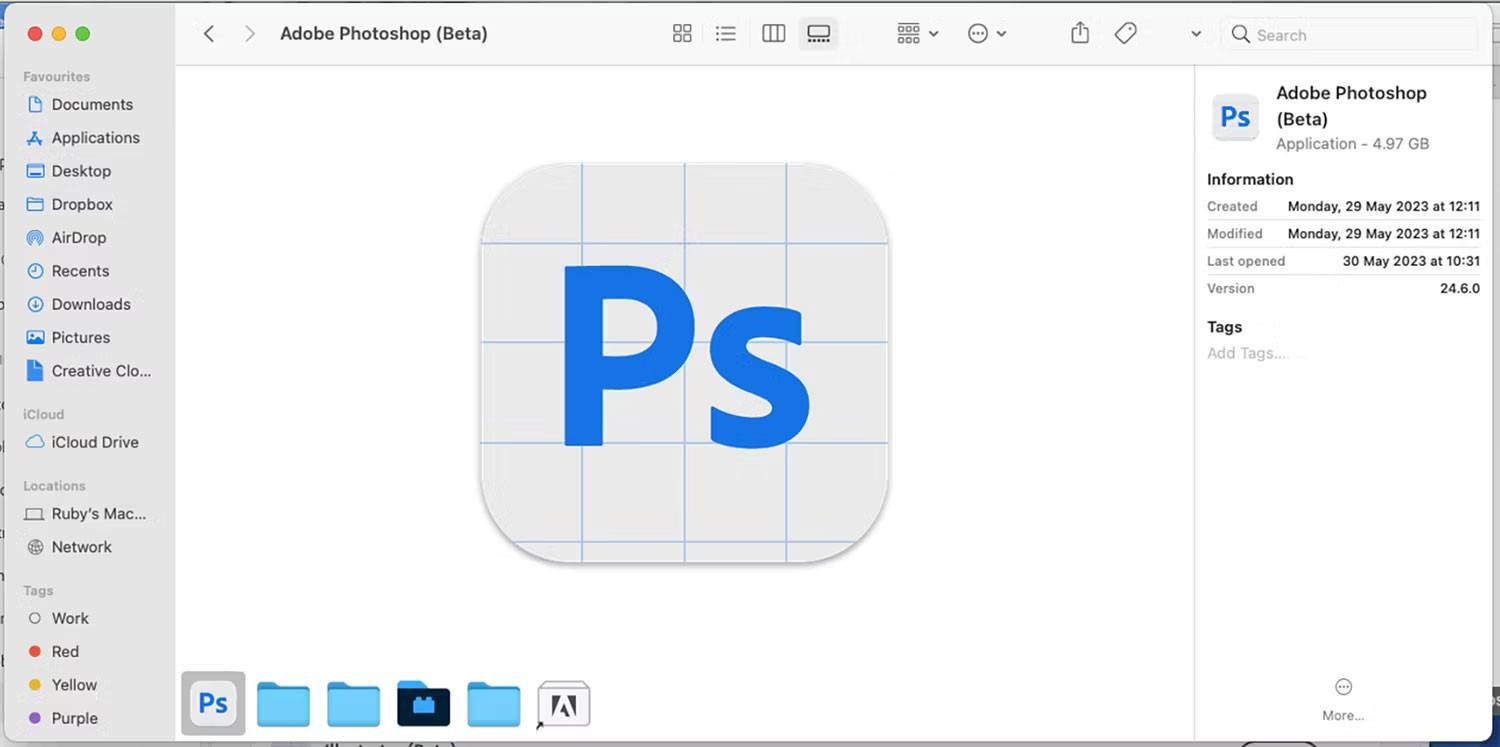This screenshot has height=747, width=1500.
Task: Select Documents in the sidebar
Action: click(92, 104)
